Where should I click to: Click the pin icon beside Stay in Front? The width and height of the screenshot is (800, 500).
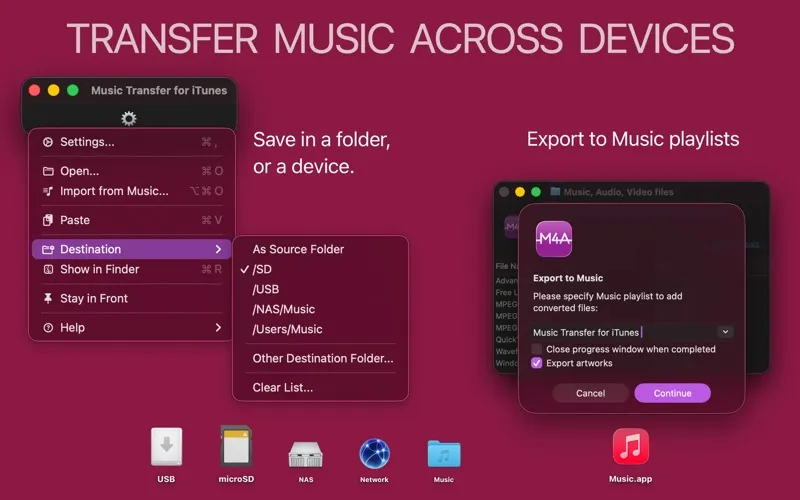(x=48, y=298)
